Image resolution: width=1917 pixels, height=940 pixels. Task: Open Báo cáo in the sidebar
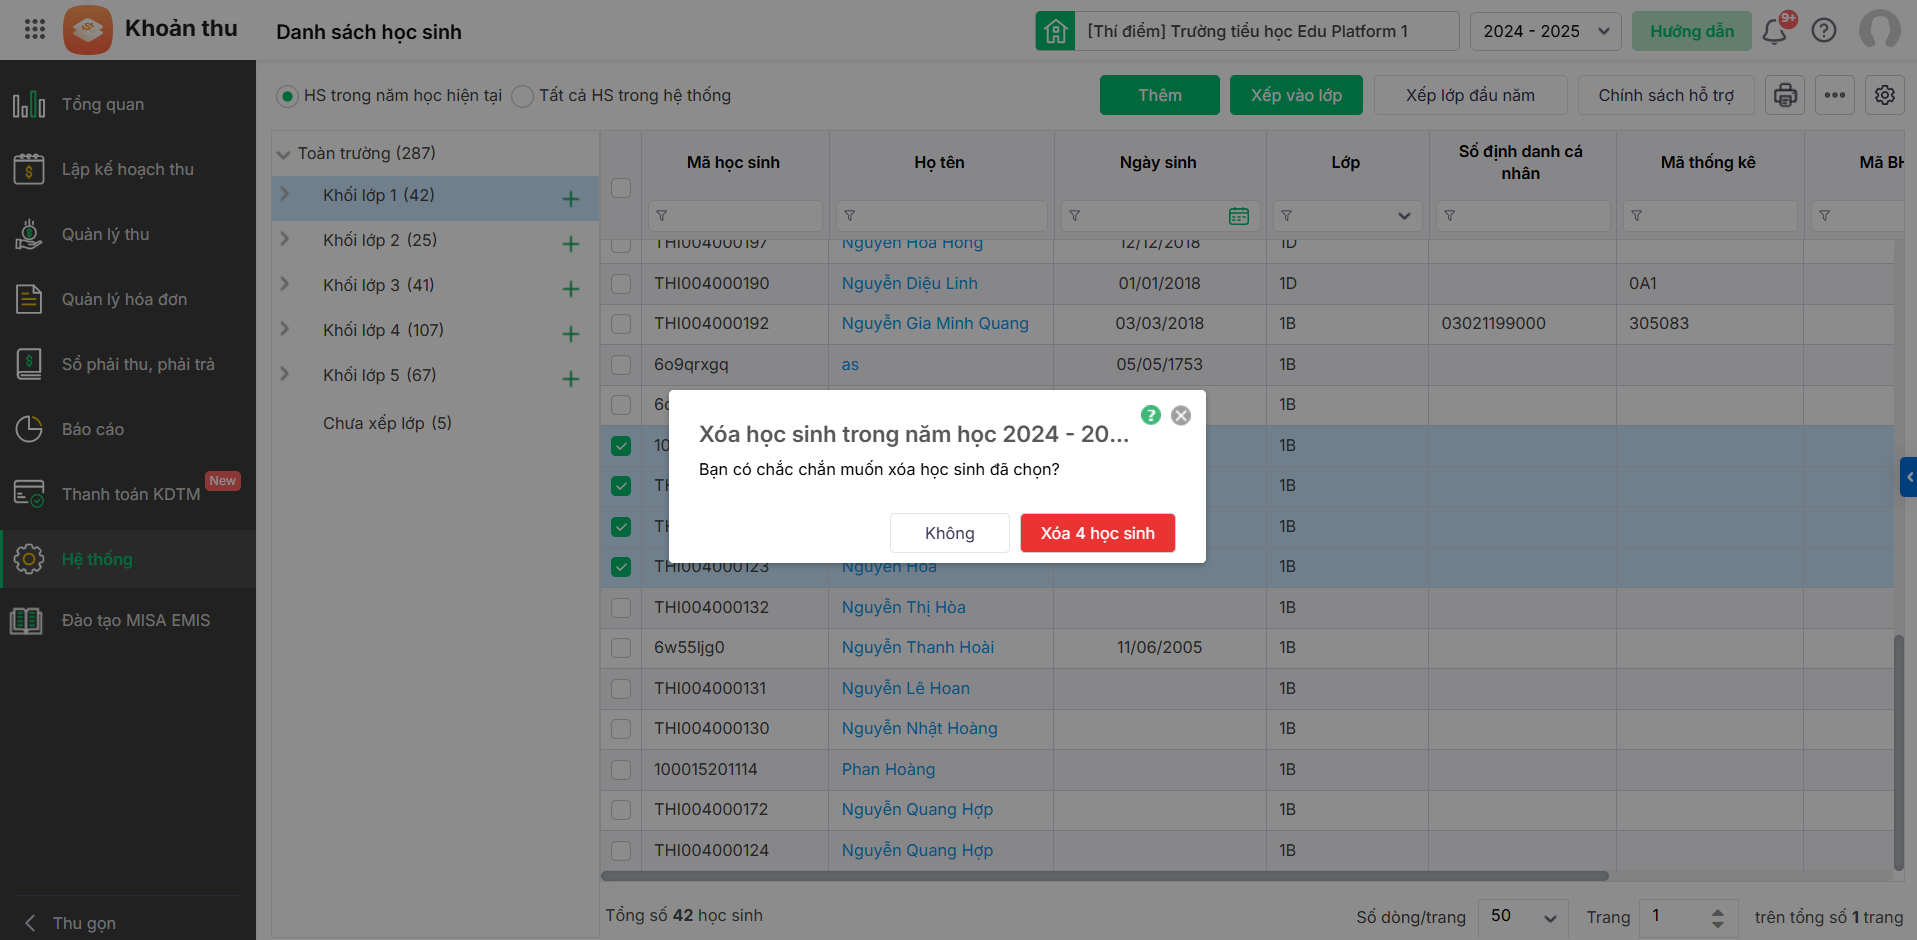pos(93,429)
